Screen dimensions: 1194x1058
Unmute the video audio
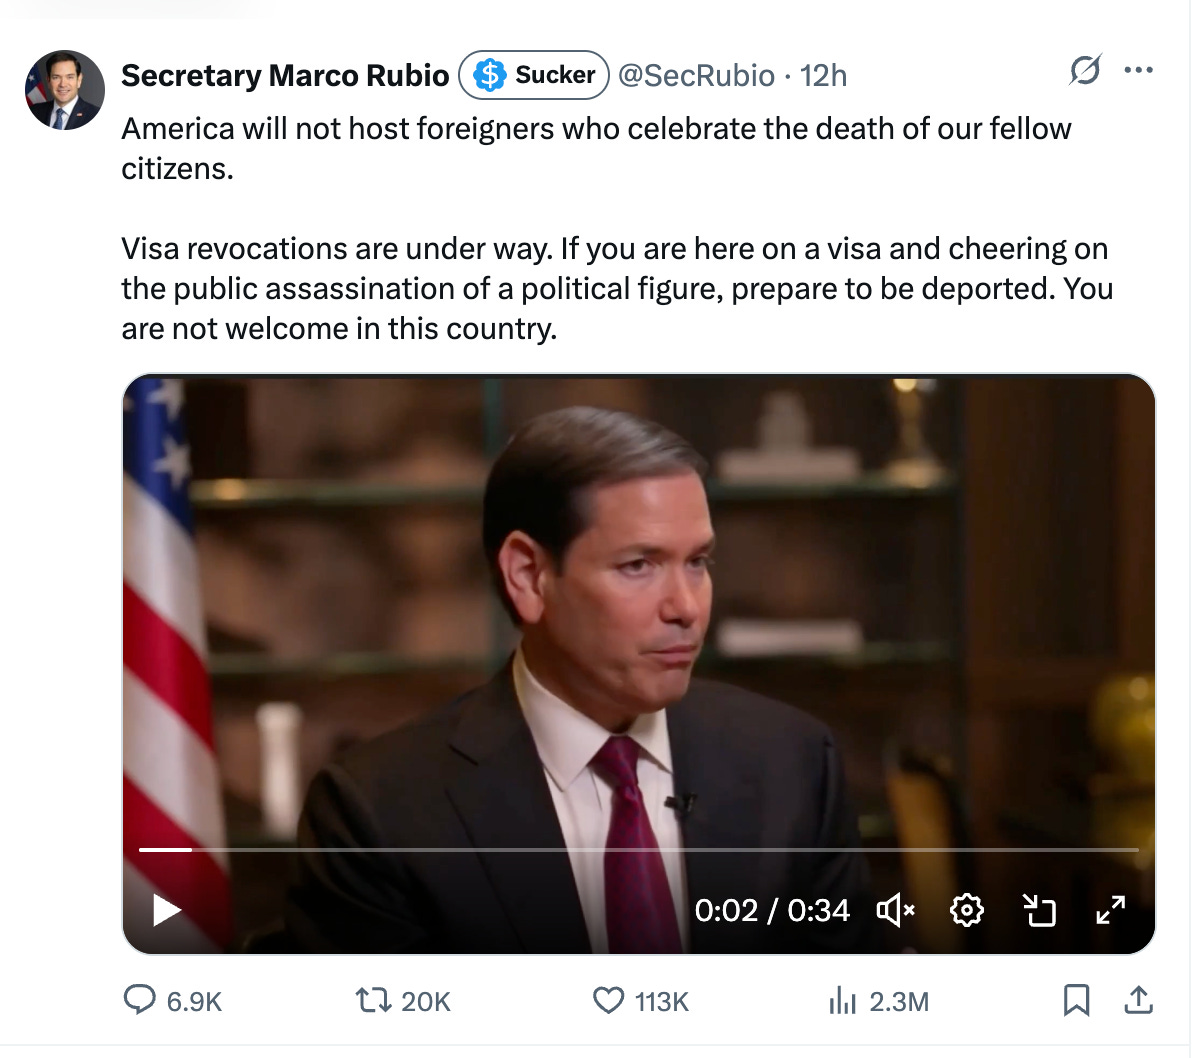(x=893, y=910)
